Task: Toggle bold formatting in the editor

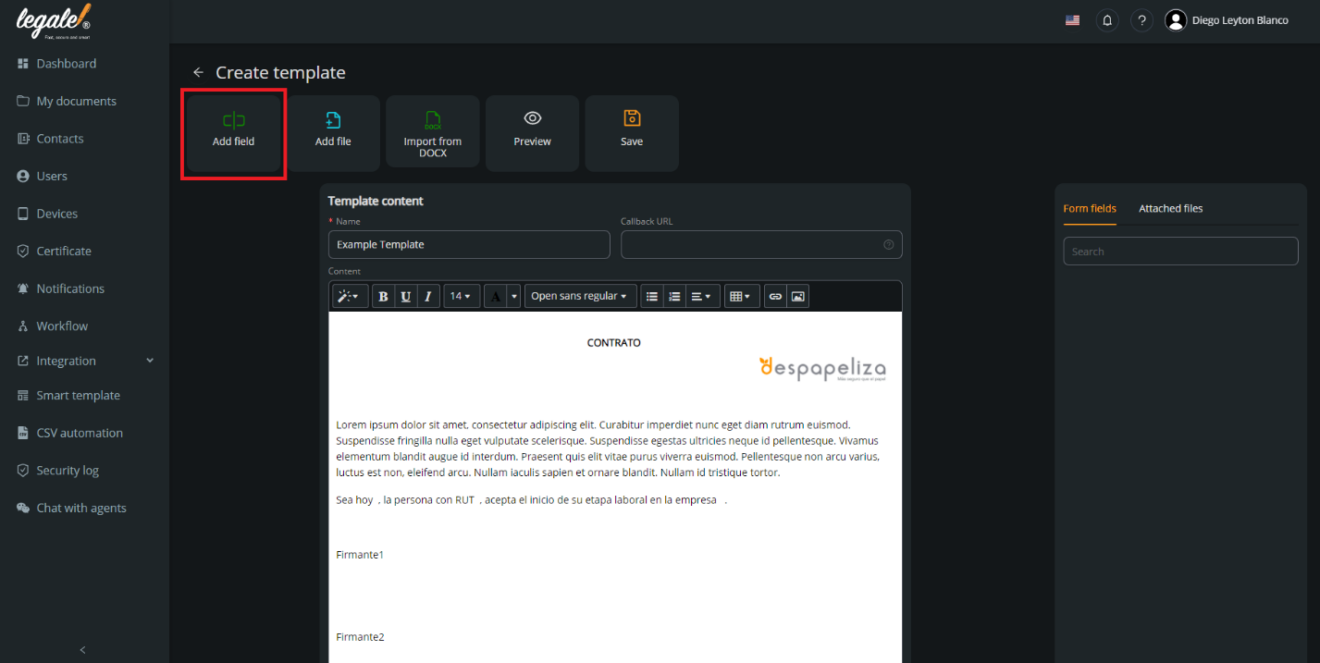Action: coord(383,295)
